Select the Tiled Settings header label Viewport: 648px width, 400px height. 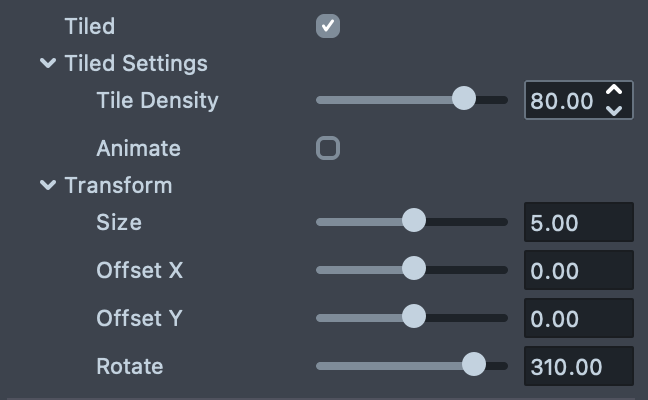coord(136,64)
